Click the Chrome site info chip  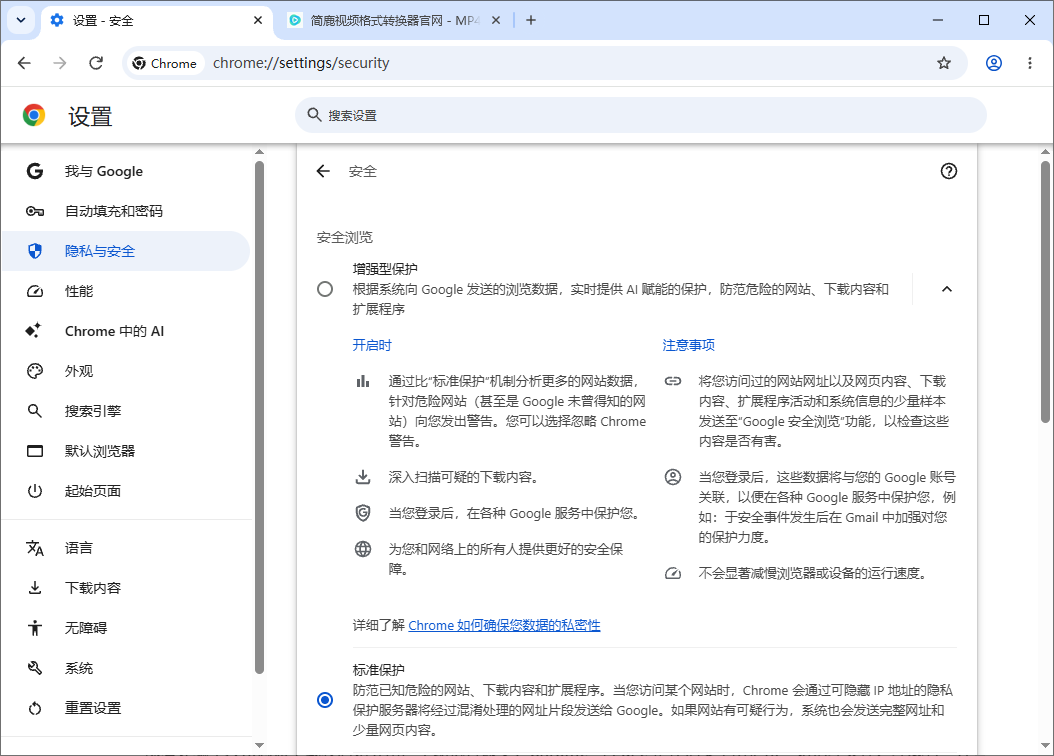click(x=165, y=63)
